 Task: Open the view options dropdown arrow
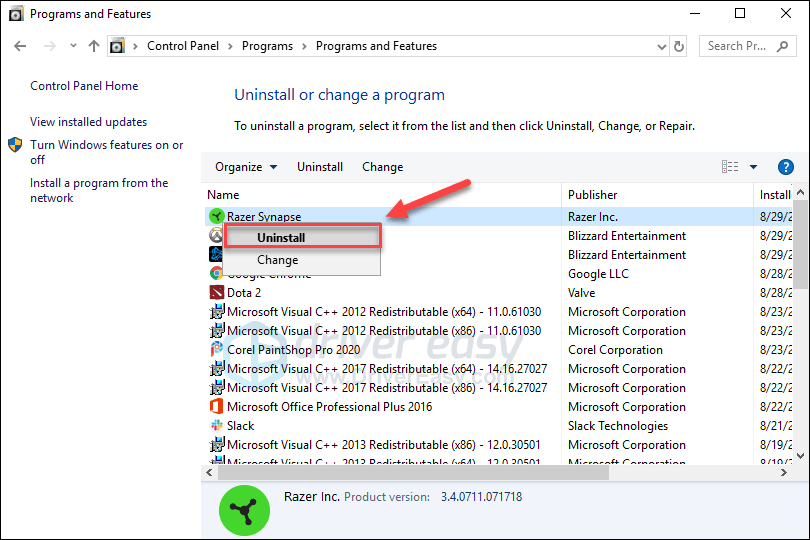(753, 167)
